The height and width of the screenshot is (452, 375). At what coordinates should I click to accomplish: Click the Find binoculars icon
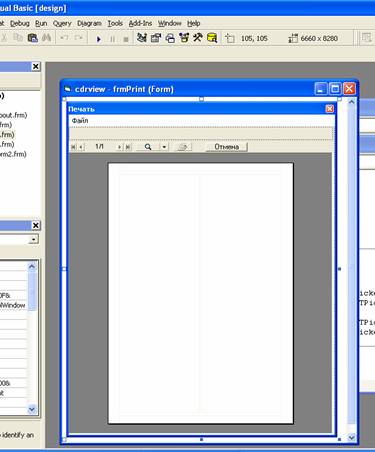[x=46, y=38]
